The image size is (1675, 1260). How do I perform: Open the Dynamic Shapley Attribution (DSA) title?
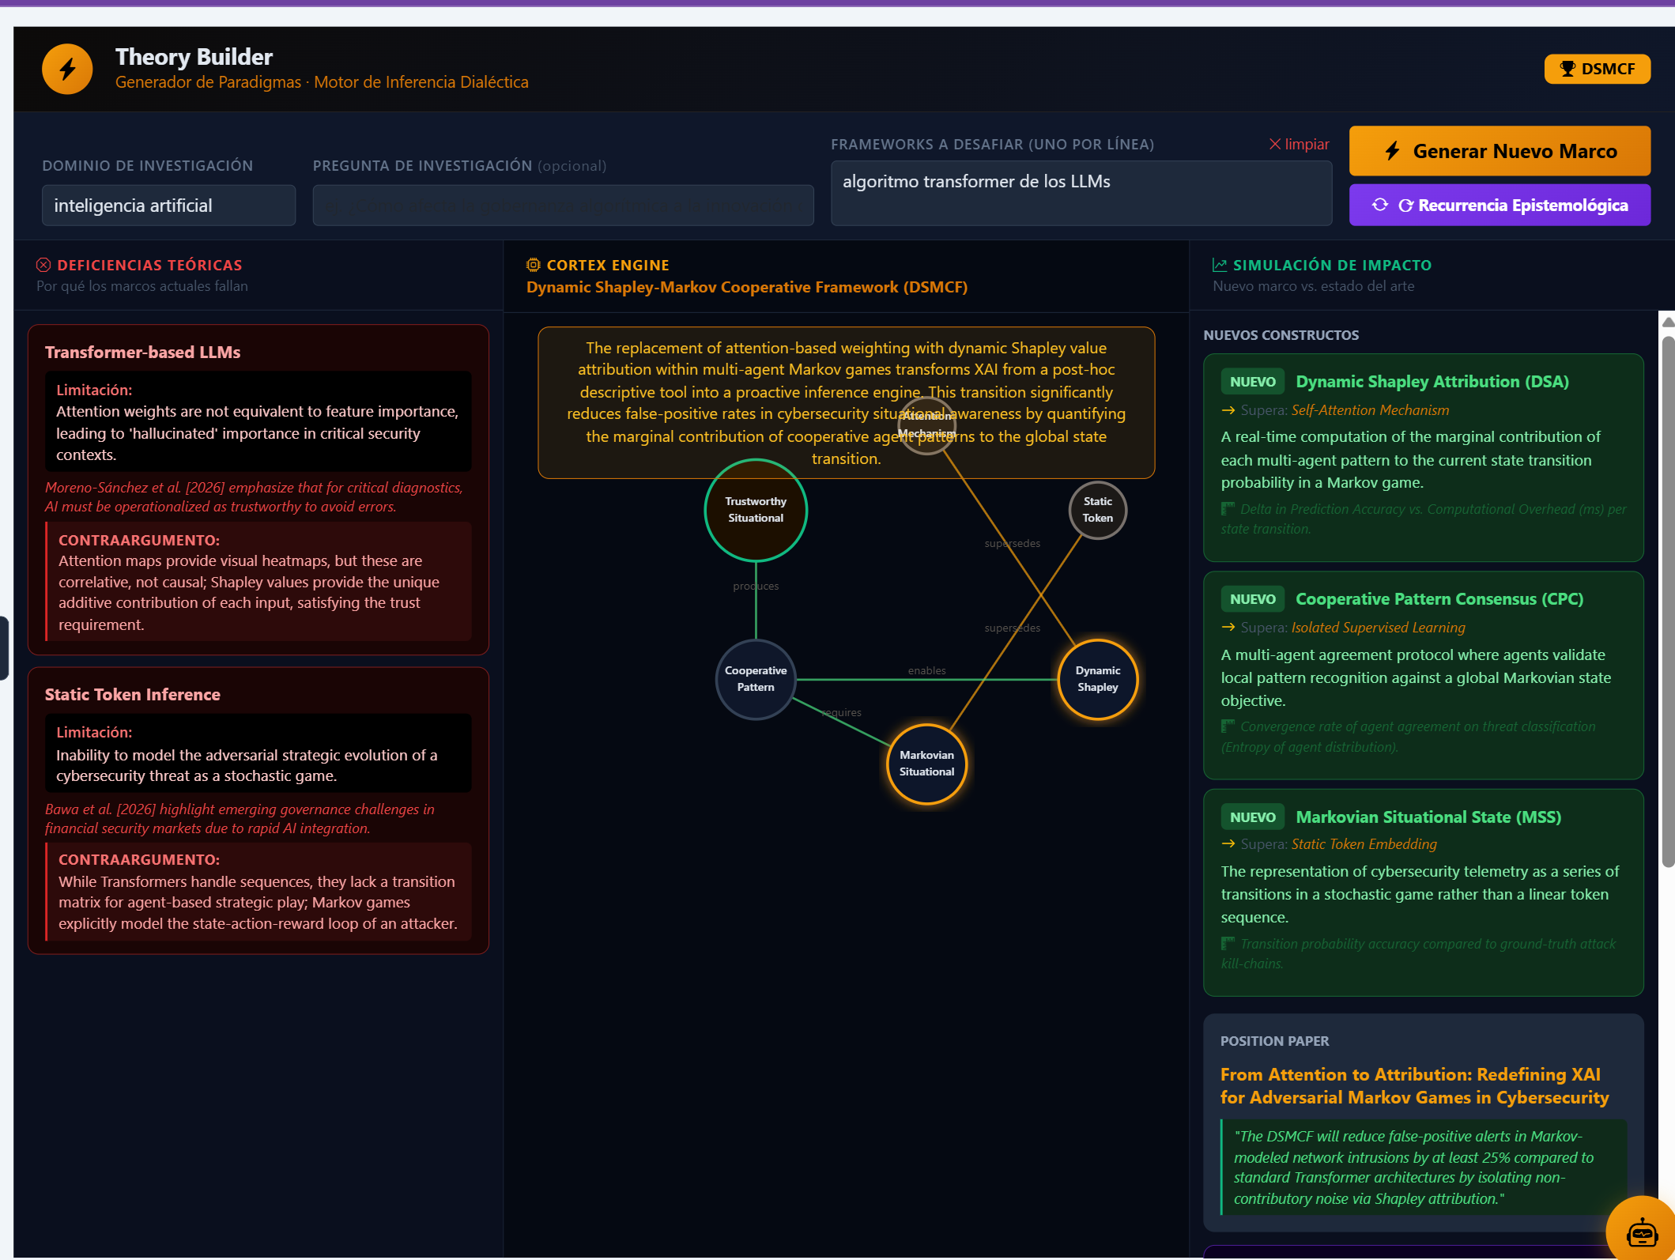point(1432,382)
